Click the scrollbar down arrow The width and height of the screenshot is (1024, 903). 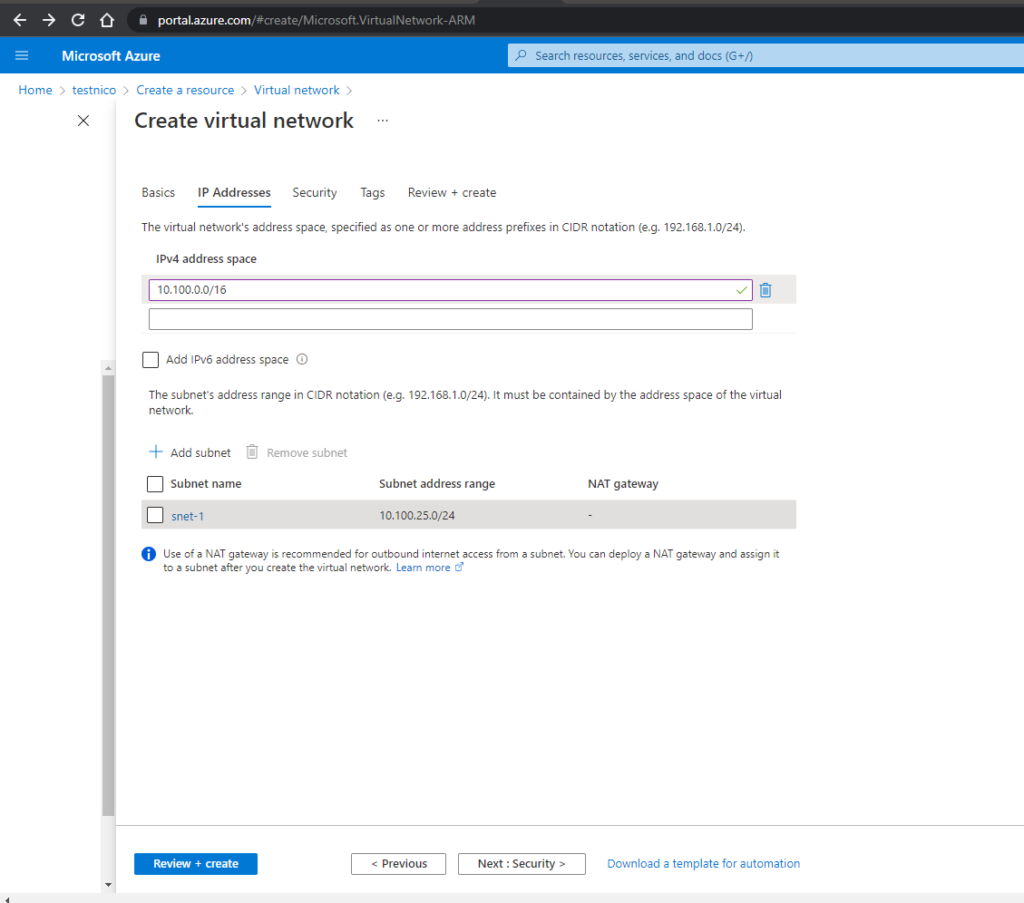tap(108, 885)
